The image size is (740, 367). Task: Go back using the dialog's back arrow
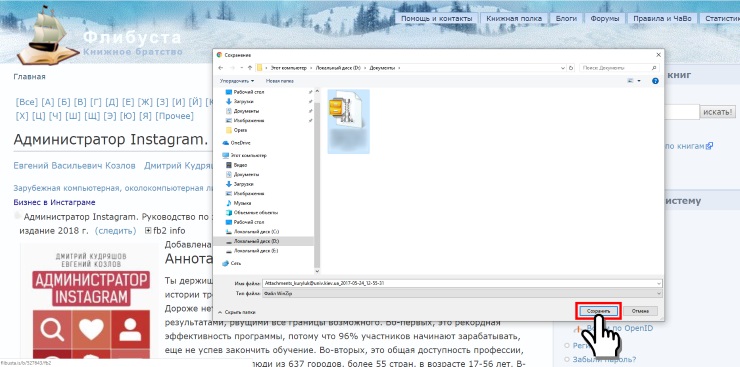[x=221, y=68]
